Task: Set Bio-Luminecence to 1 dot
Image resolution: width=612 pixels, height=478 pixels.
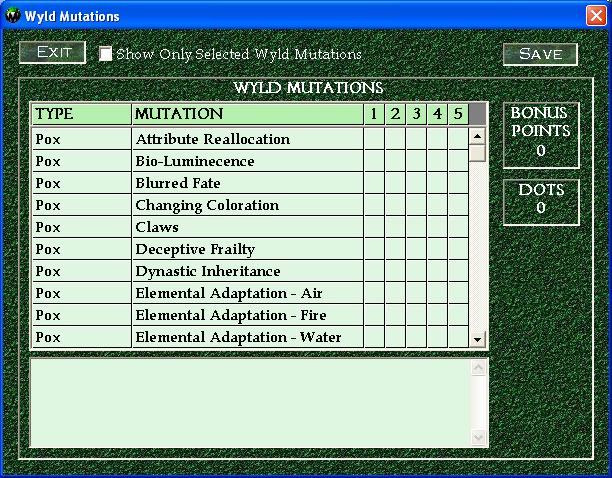Action: click(374, 161)
